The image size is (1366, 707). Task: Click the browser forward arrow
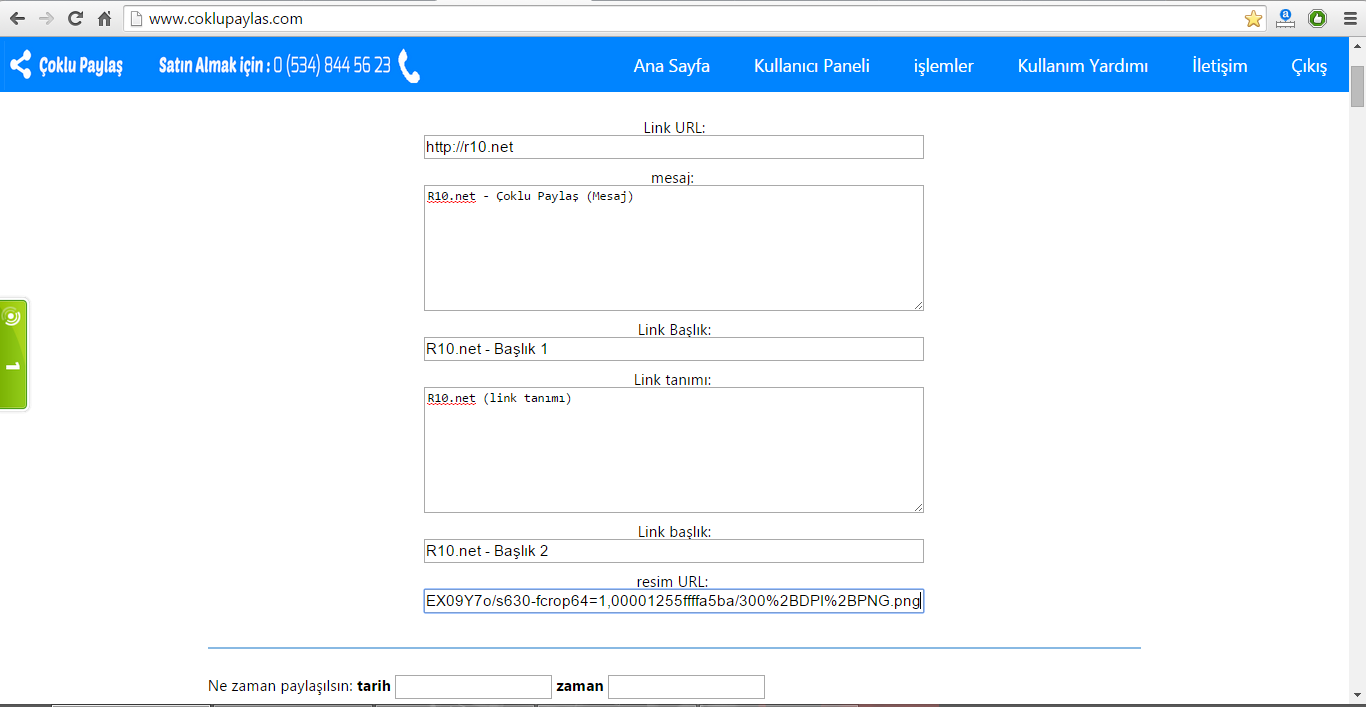tap(46, 19)
